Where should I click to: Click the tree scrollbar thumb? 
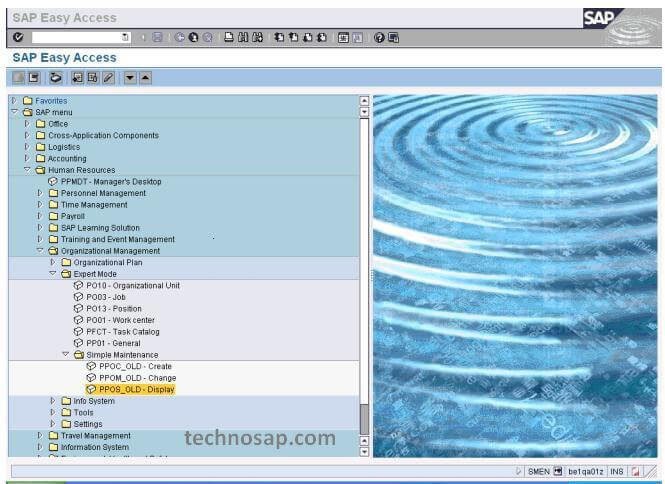click(x=364, y=419)
